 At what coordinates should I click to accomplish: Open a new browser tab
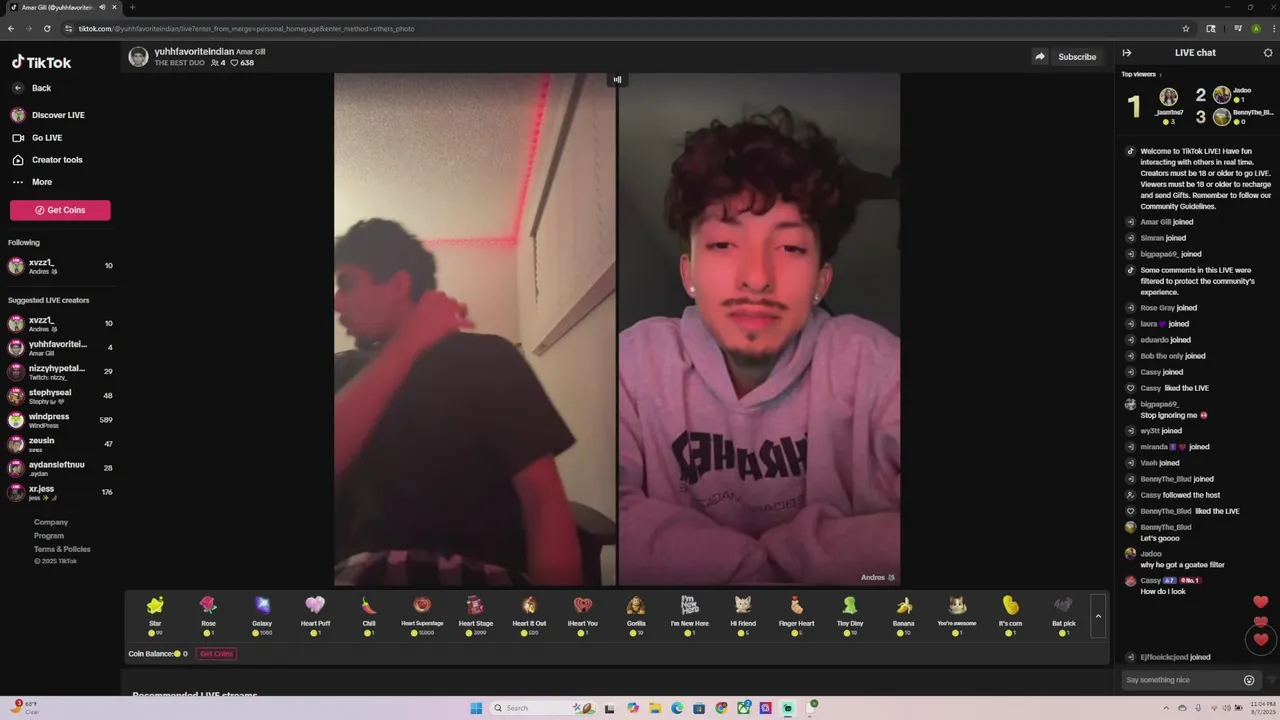pos(132,7)
